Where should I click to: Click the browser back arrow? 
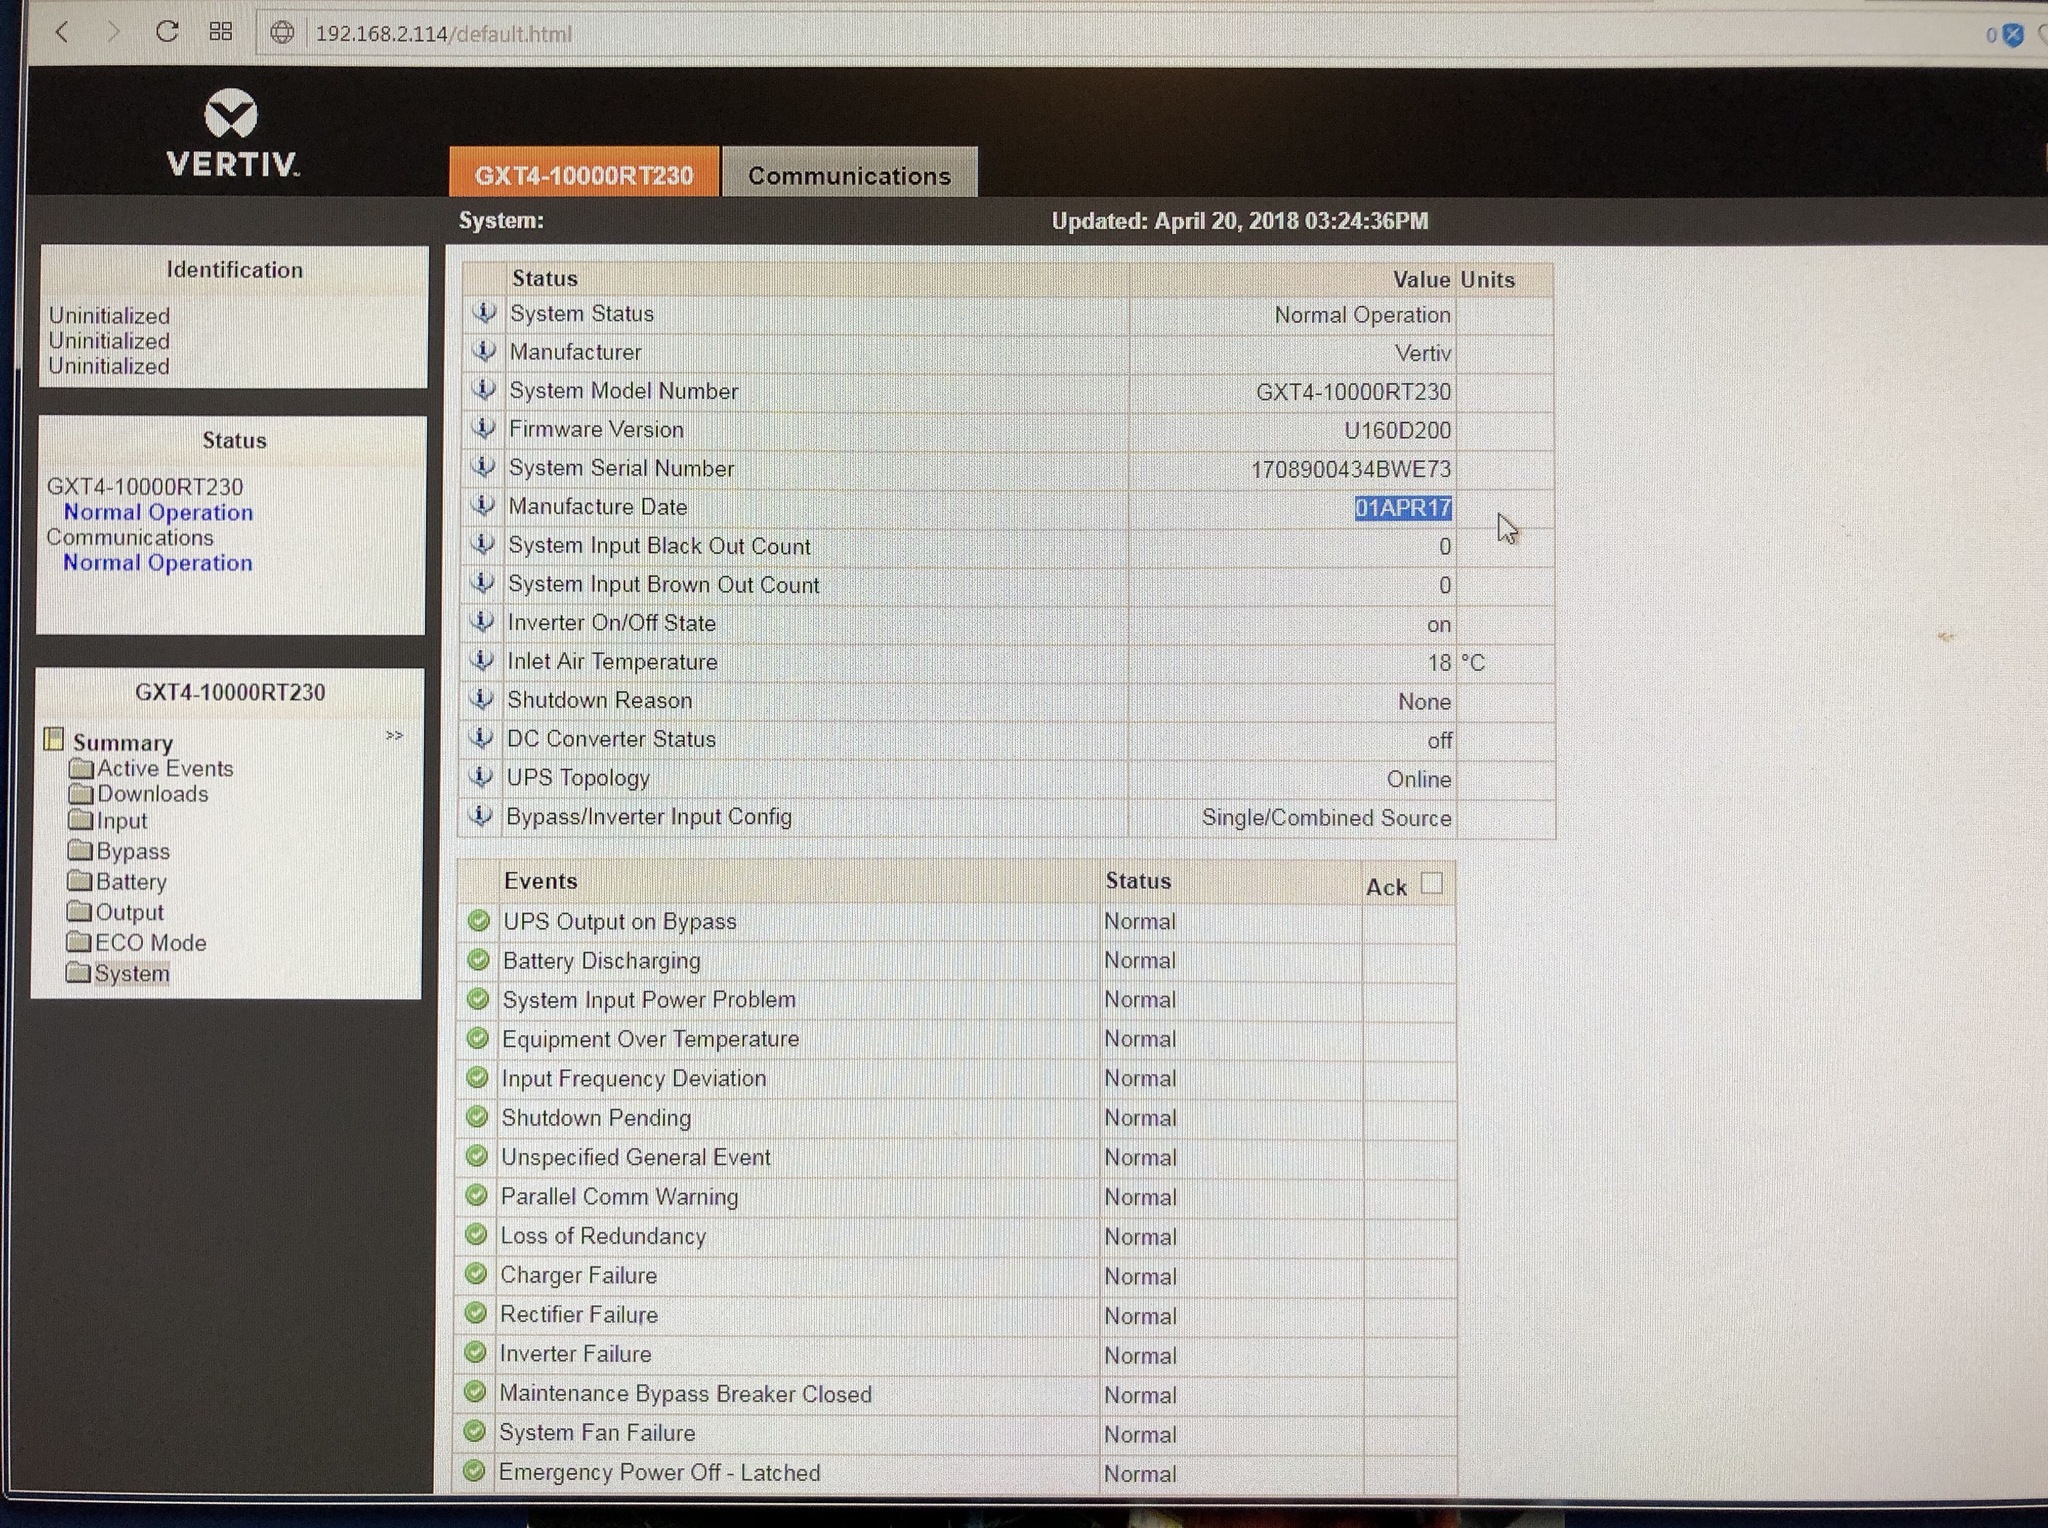62,33
